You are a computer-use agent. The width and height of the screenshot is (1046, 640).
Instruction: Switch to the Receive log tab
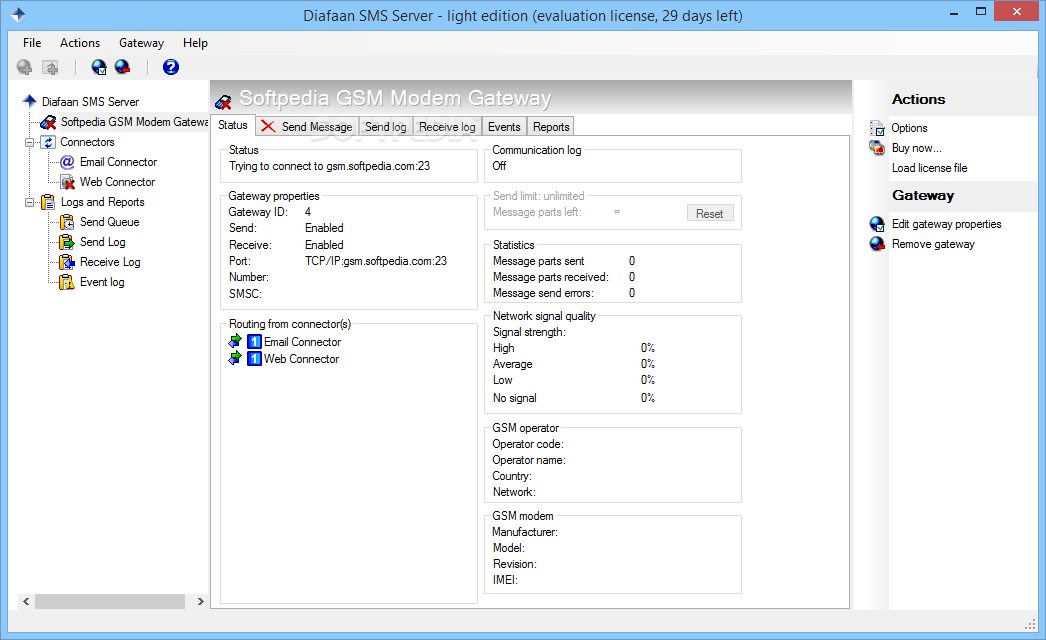[x=447, y=127]
